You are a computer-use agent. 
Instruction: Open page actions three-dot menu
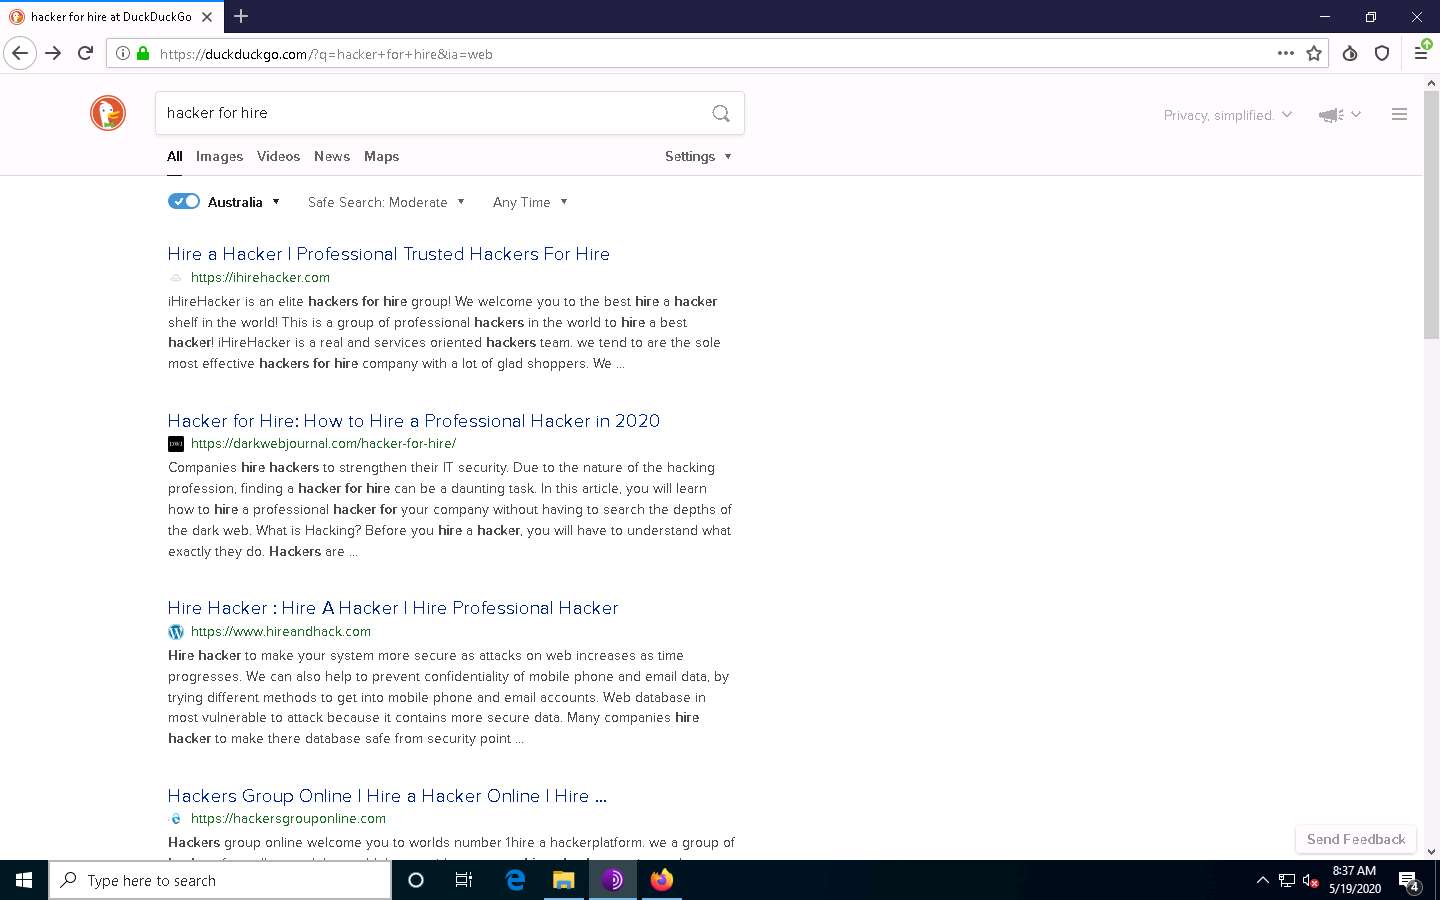pos(1286,54)
